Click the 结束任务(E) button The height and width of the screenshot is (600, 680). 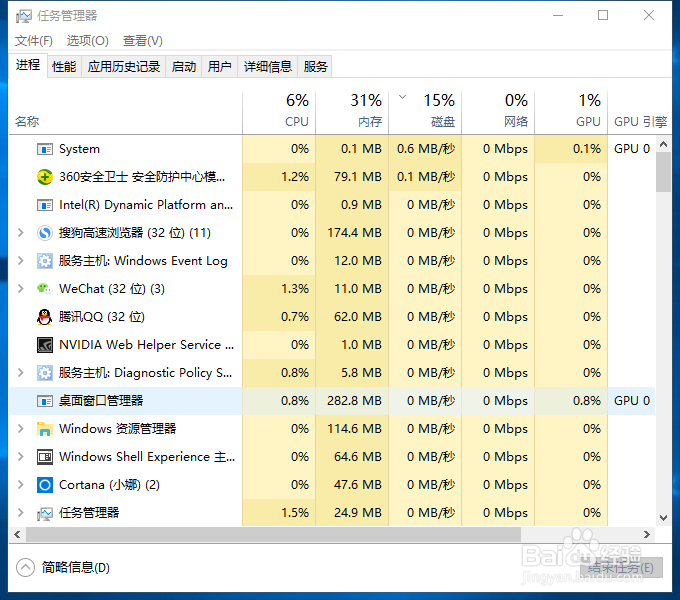[621, 567]
